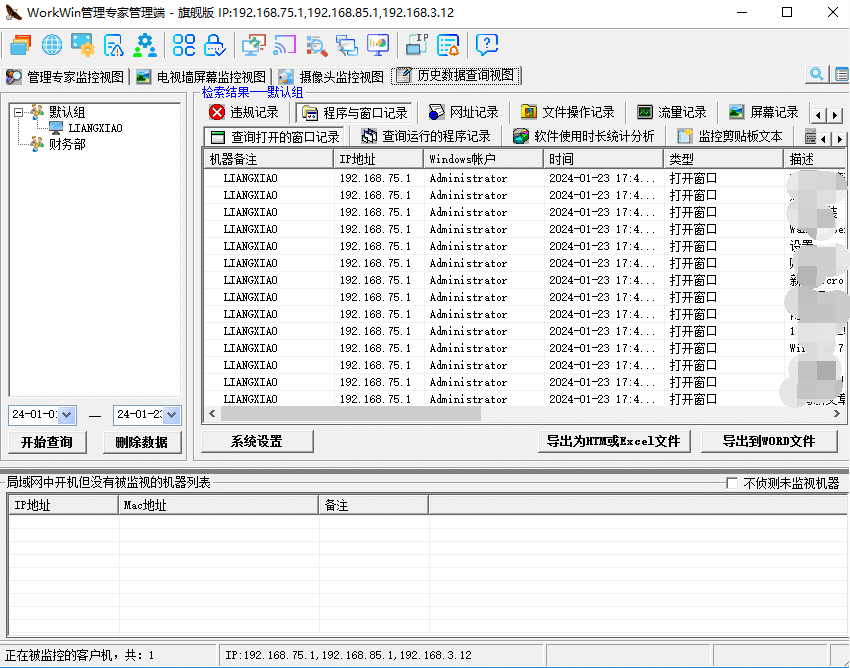This screenshot has height=668, width=850.
Task: Click the list icon beside the magnifier
Action: tap(841, 74)
